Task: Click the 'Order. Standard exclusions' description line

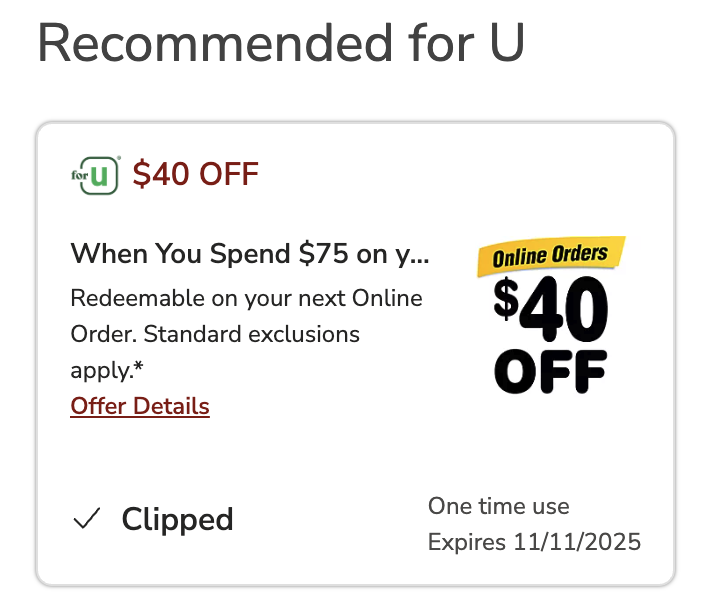Action: tap(215, 334)
